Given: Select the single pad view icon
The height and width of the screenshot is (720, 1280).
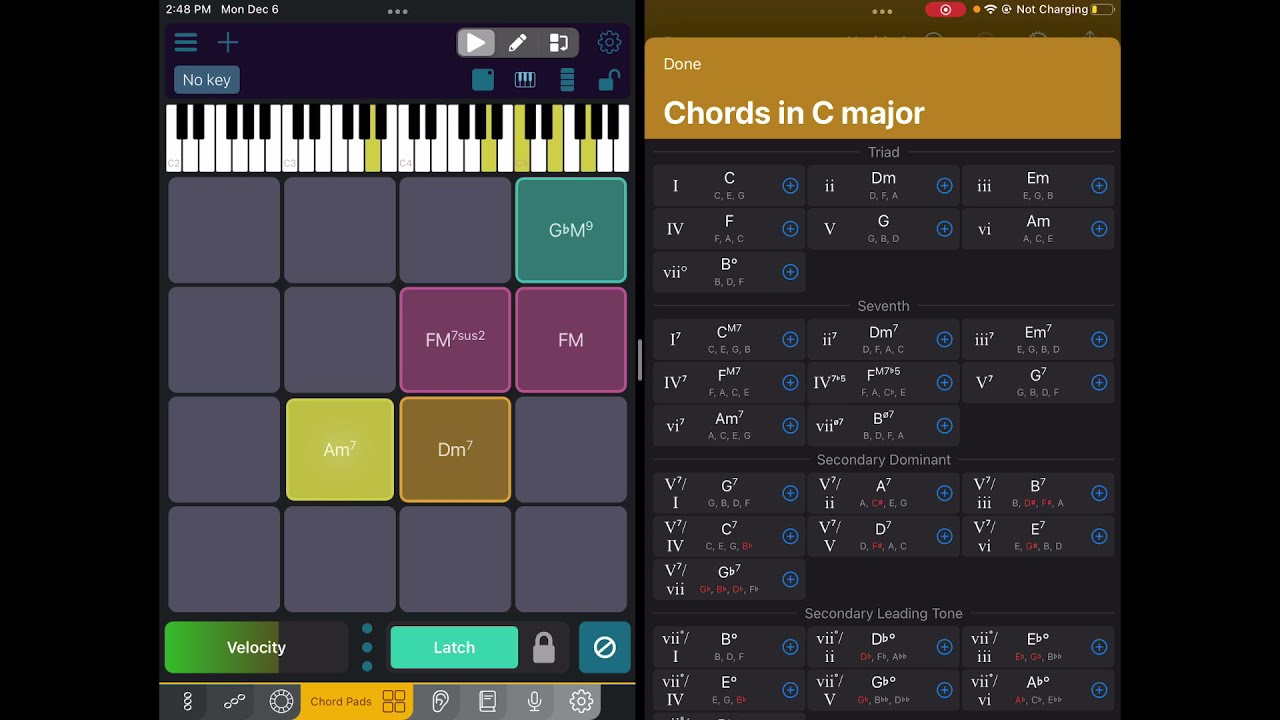Looking at the screenshot, I should [x=483, y=80].
